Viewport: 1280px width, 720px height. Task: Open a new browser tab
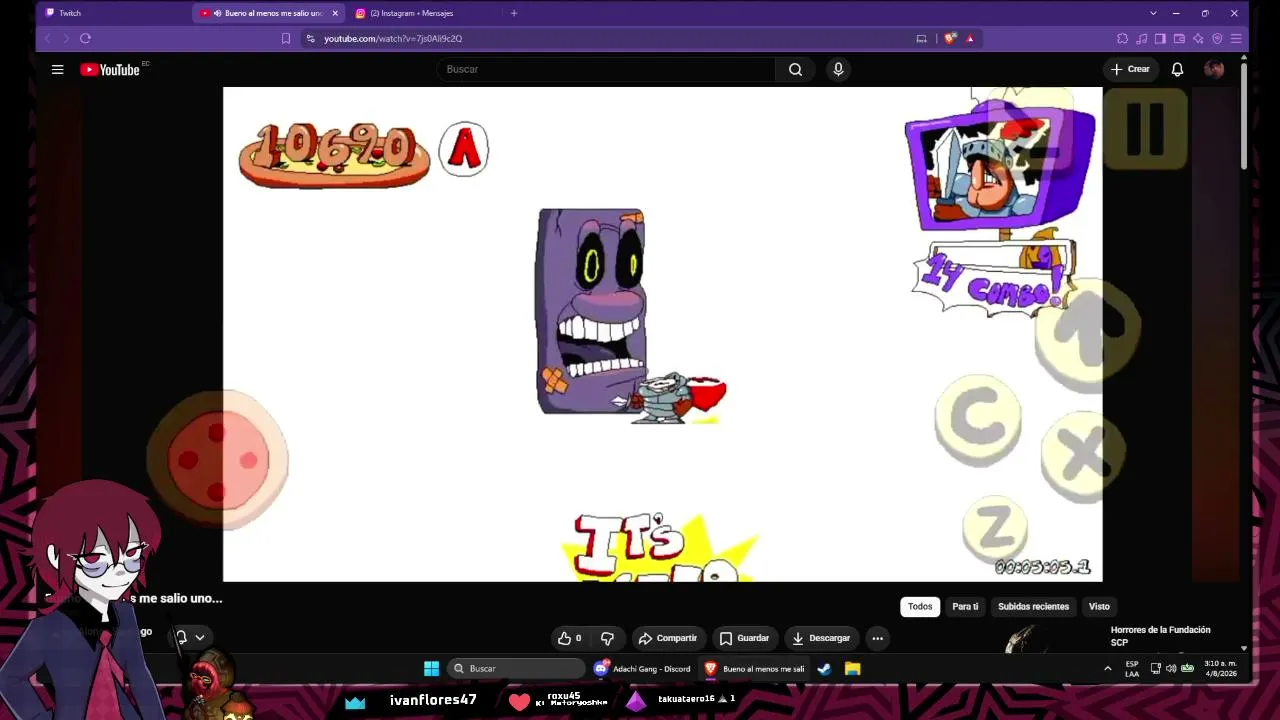pos(514,13)
